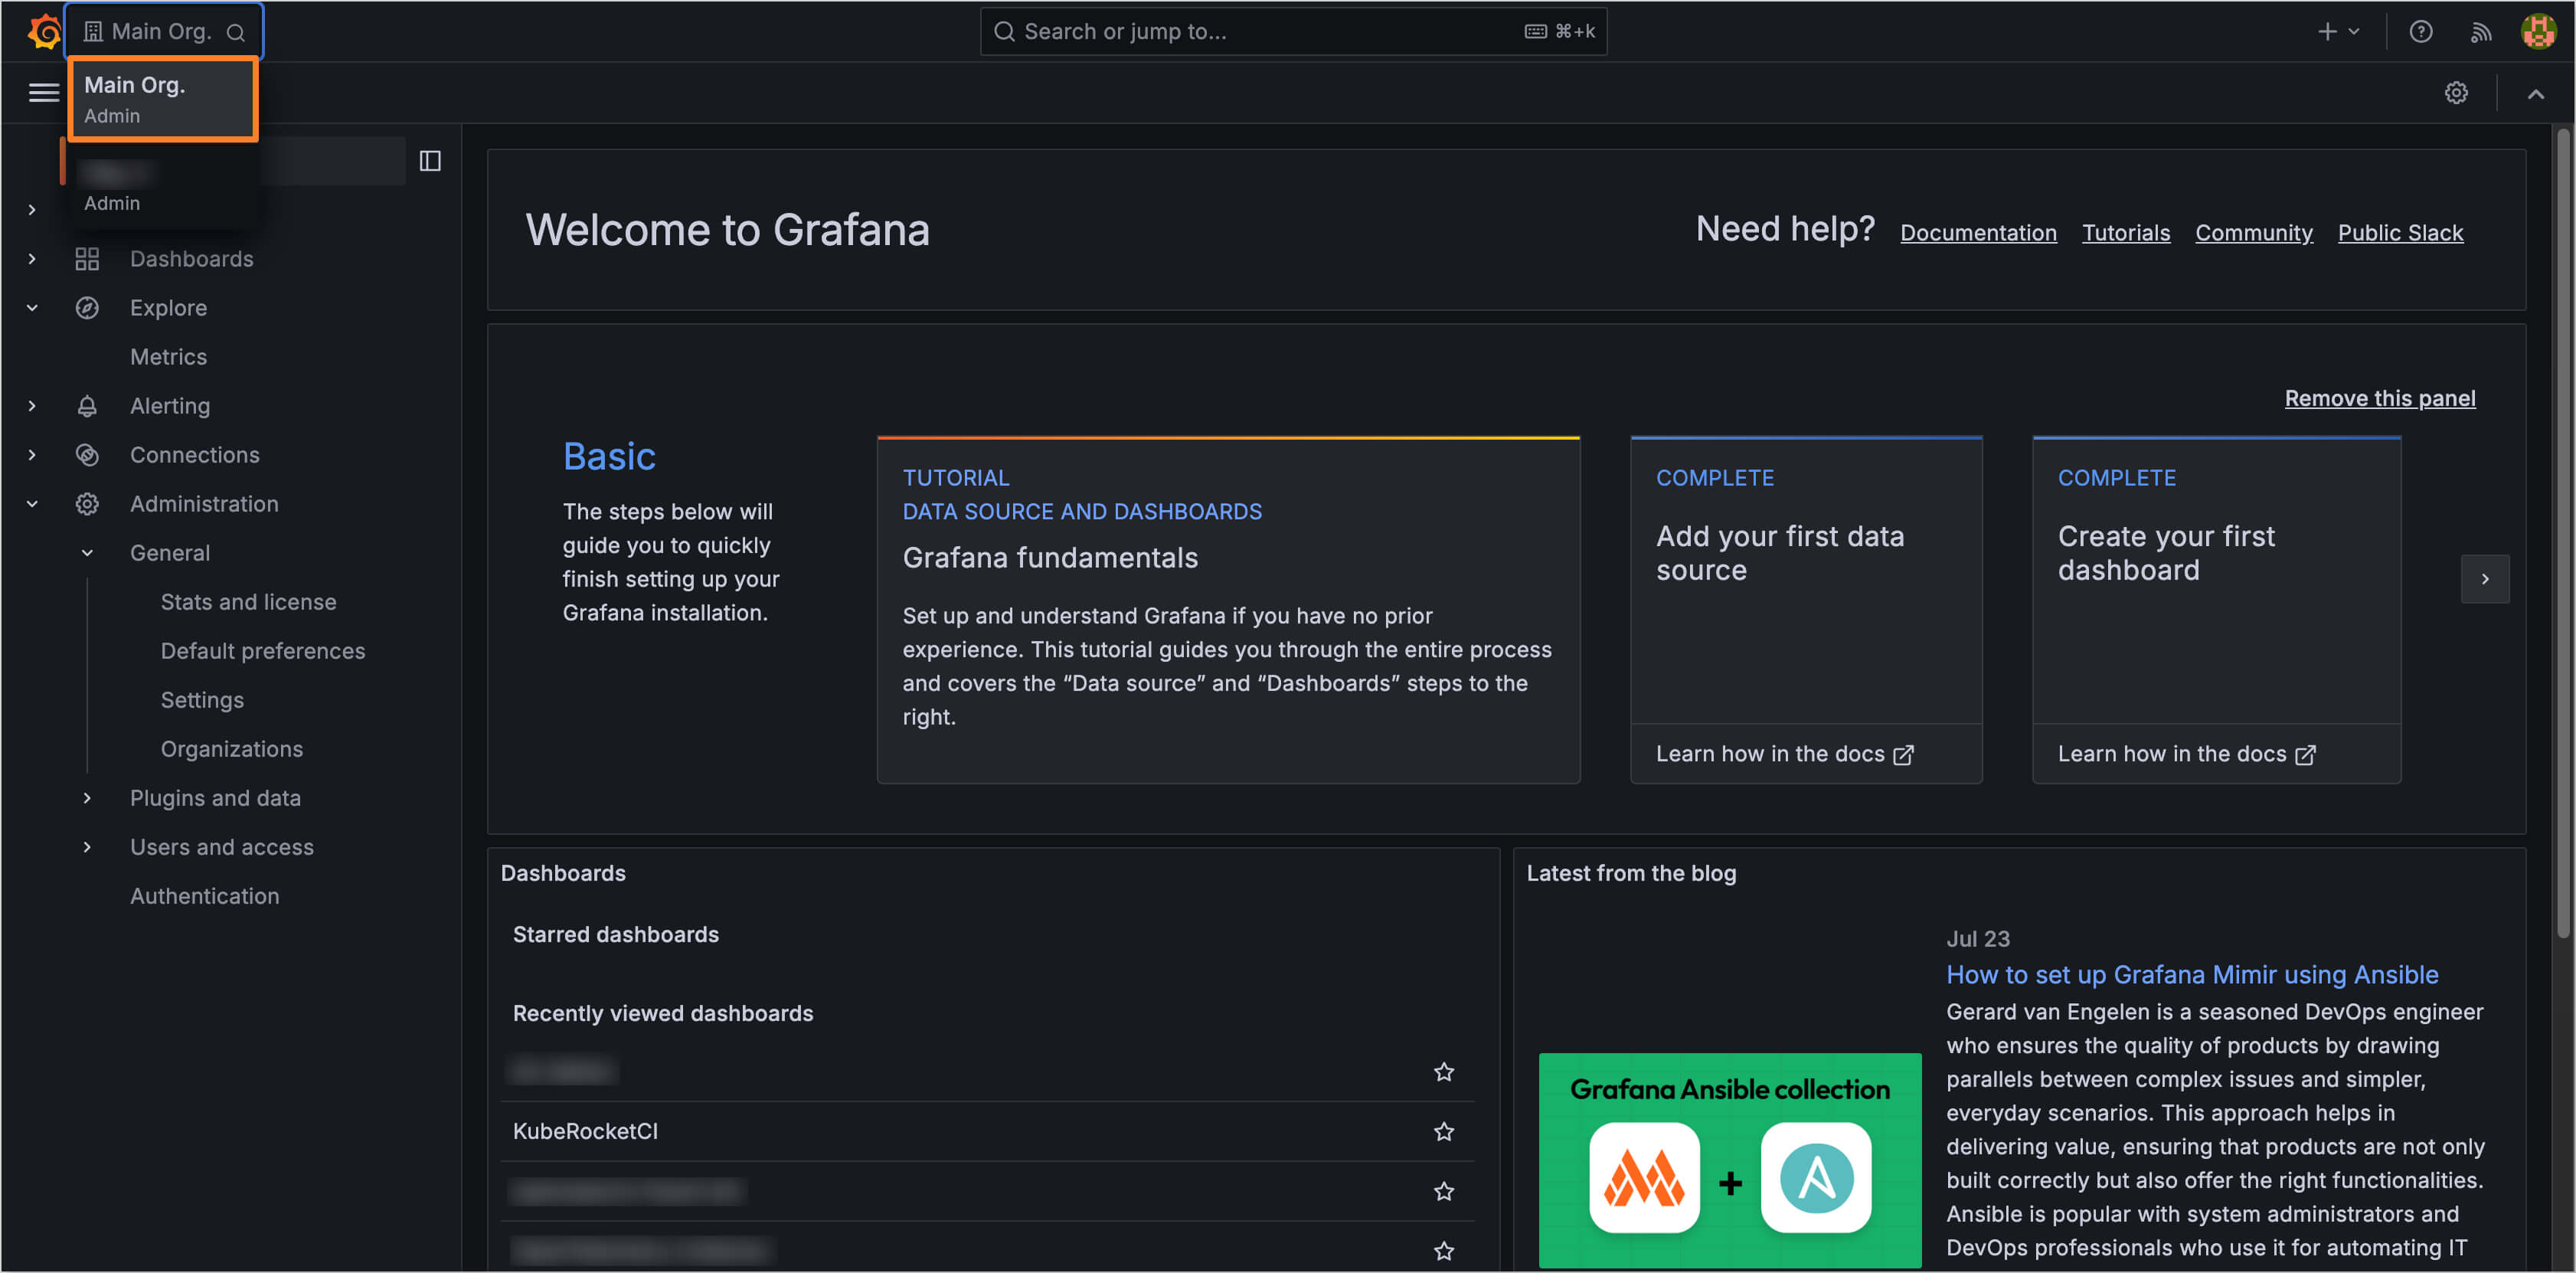Open the Documentation link
The image size is (2576, 1273).
(1978, 232)
